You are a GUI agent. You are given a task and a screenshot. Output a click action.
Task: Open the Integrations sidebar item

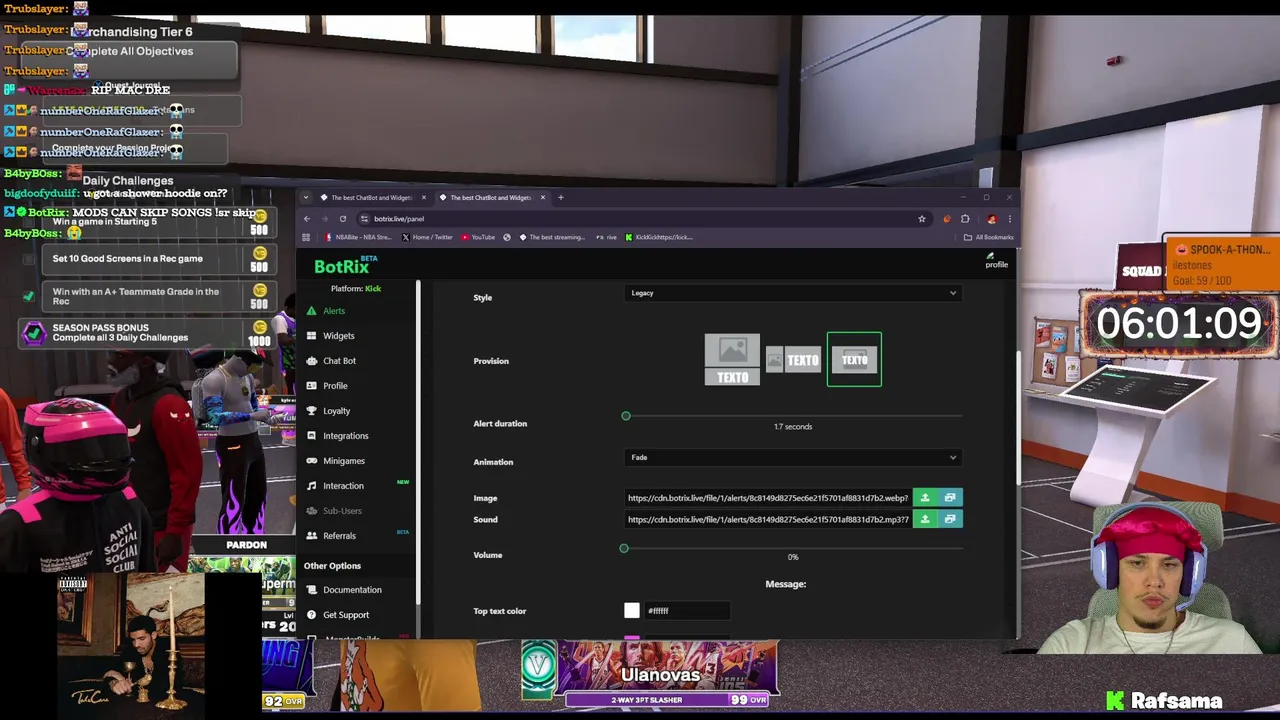coord(345,436)
